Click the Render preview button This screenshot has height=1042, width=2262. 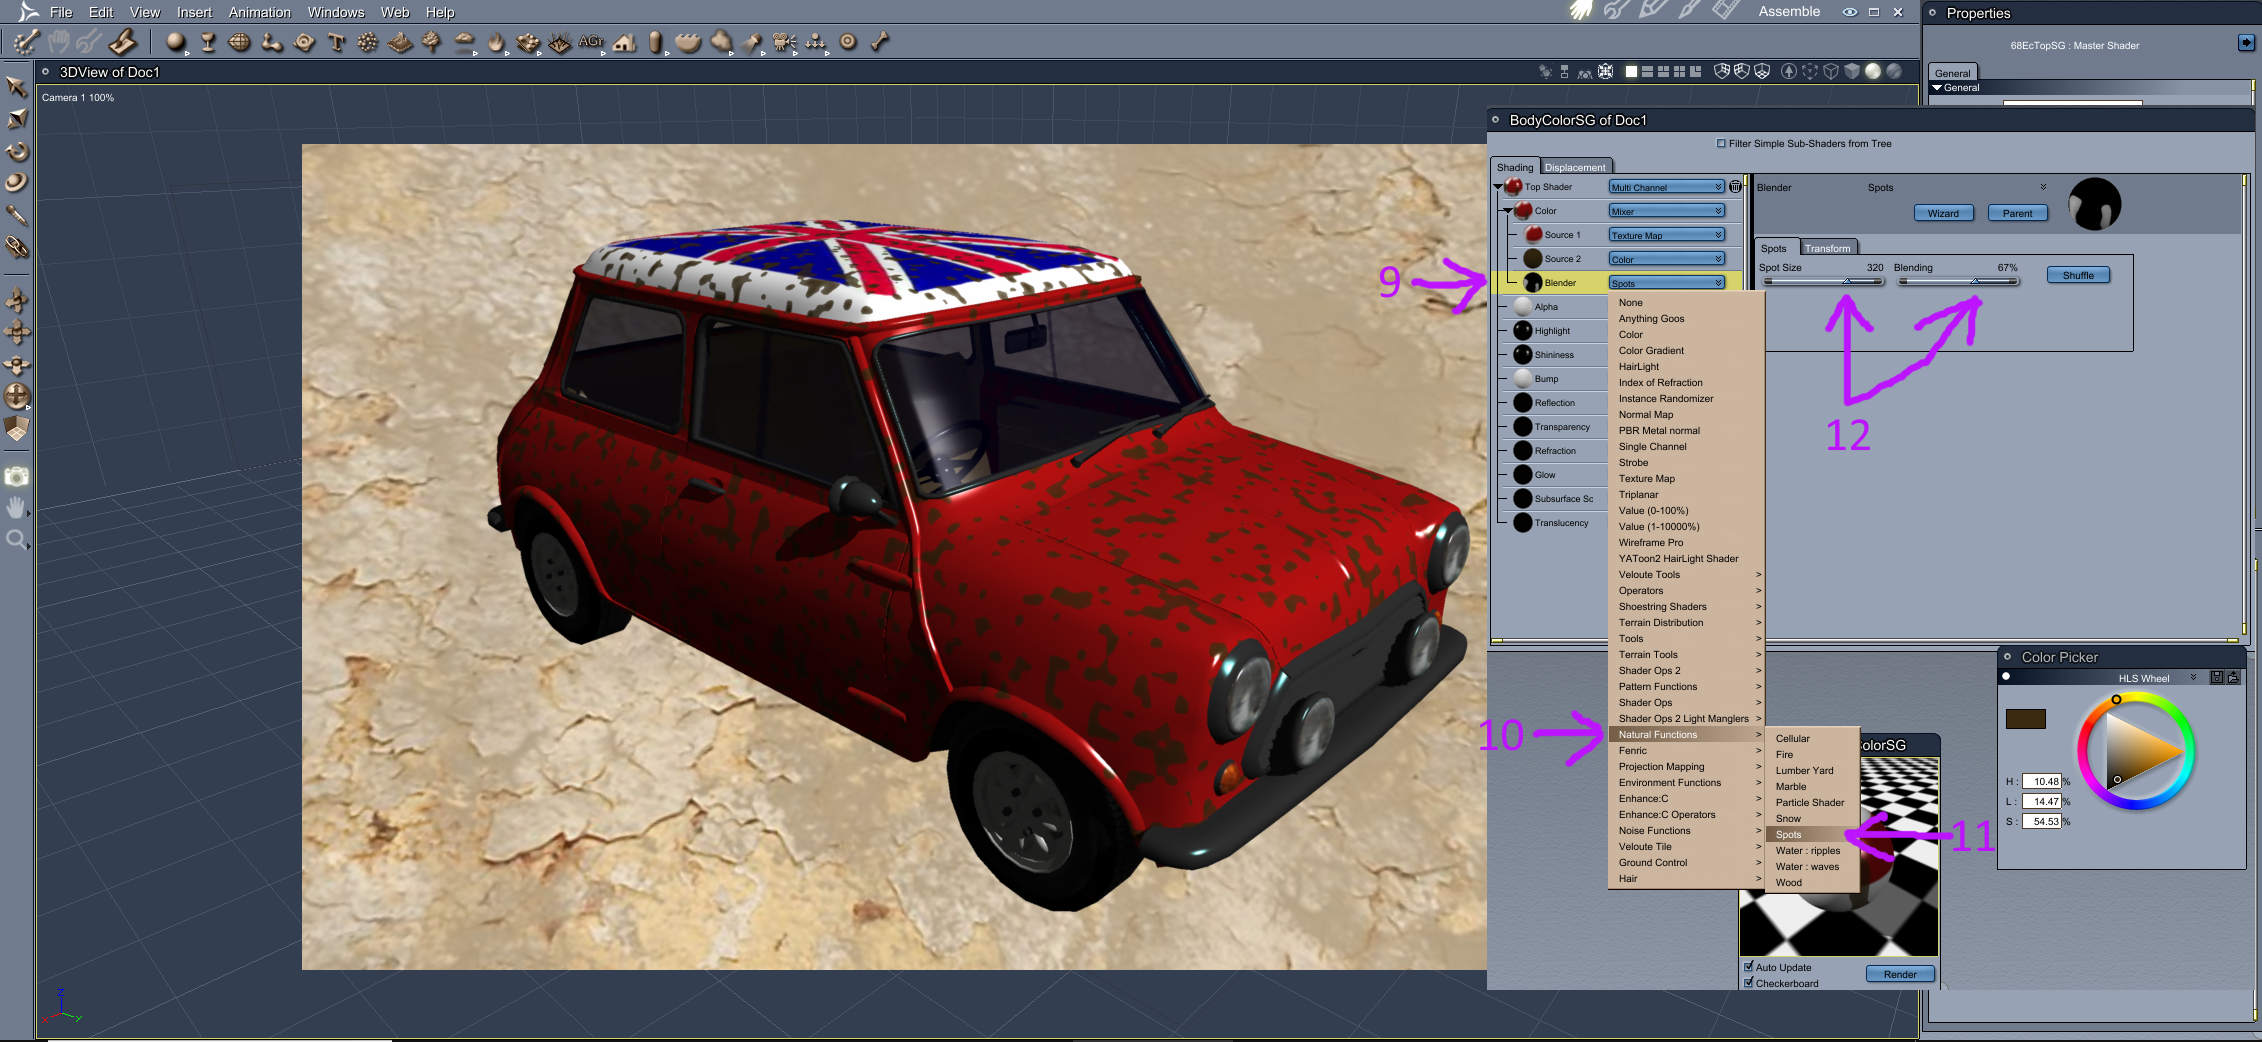coord(1900,974)
